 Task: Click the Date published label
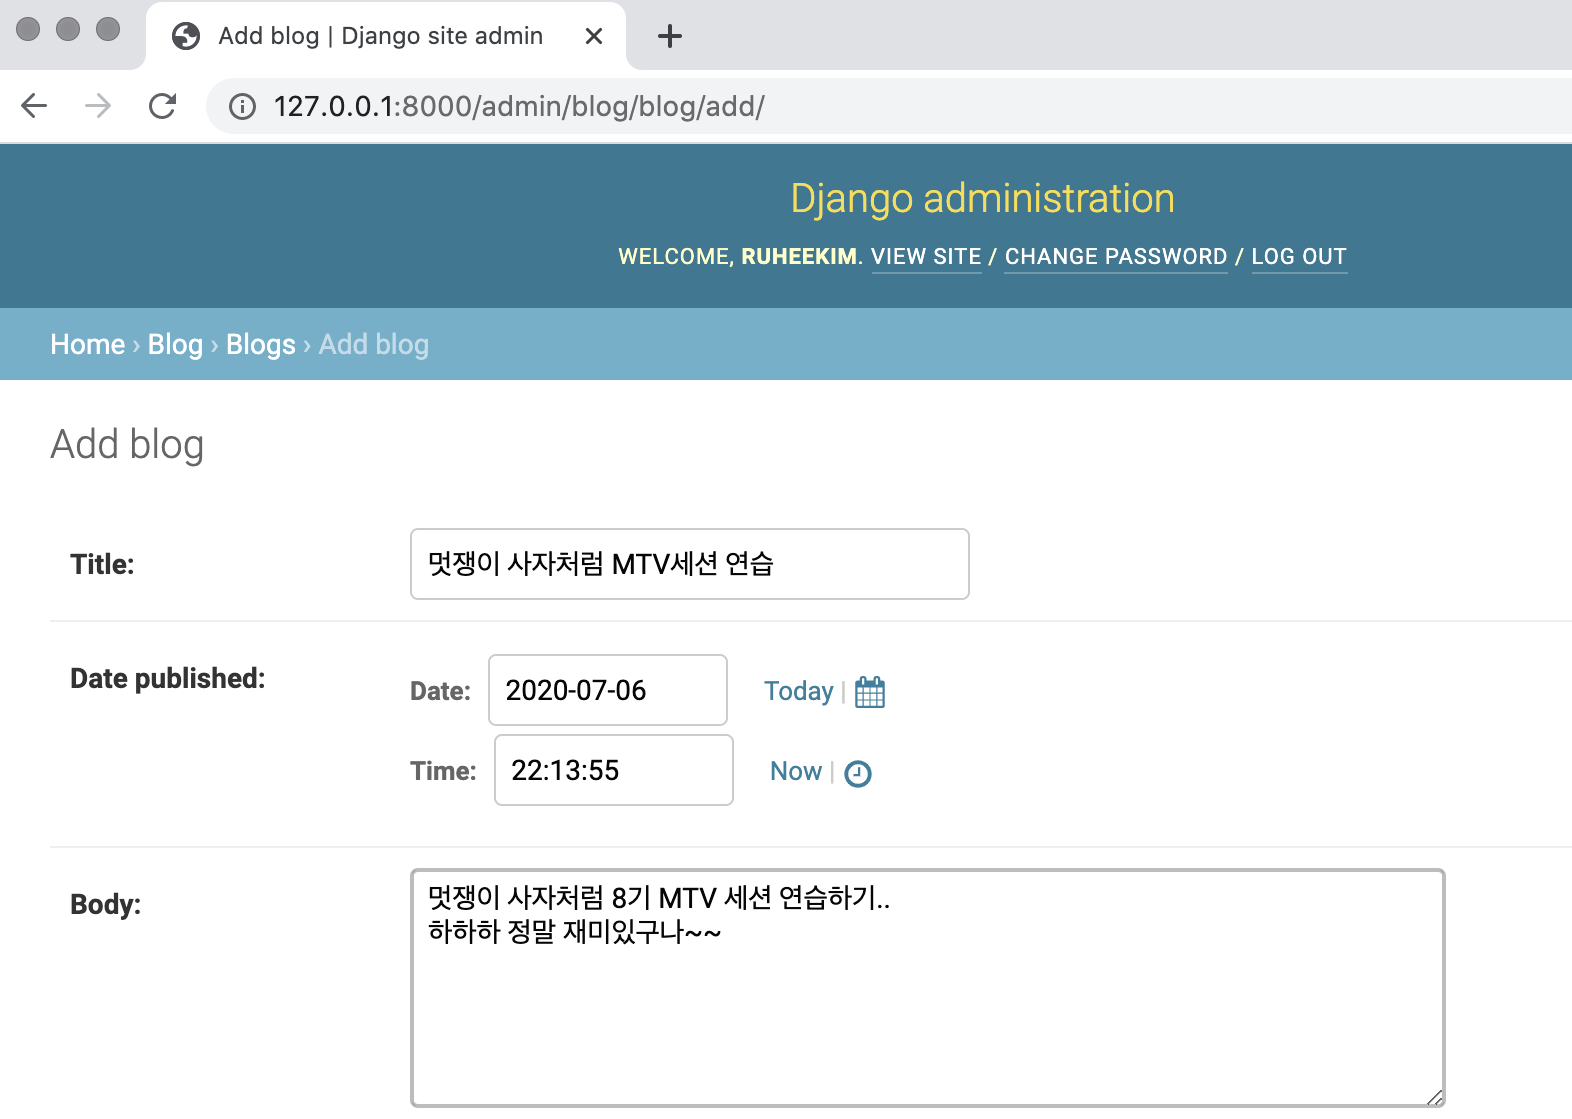coord(168,678)
